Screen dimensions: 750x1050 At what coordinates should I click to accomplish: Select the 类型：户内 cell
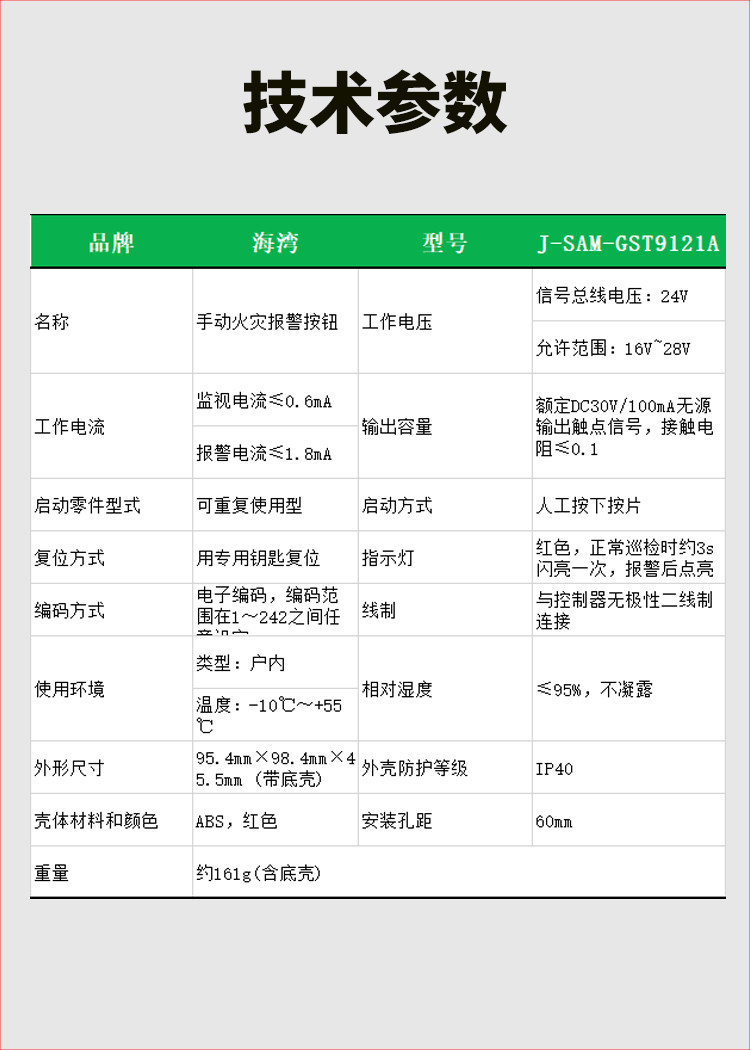[275, 662]
